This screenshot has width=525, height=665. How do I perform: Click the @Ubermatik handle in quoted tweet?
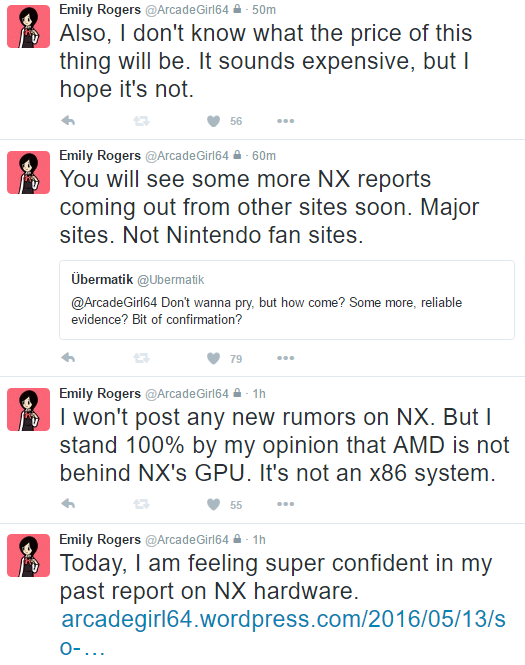click(170, 280)
